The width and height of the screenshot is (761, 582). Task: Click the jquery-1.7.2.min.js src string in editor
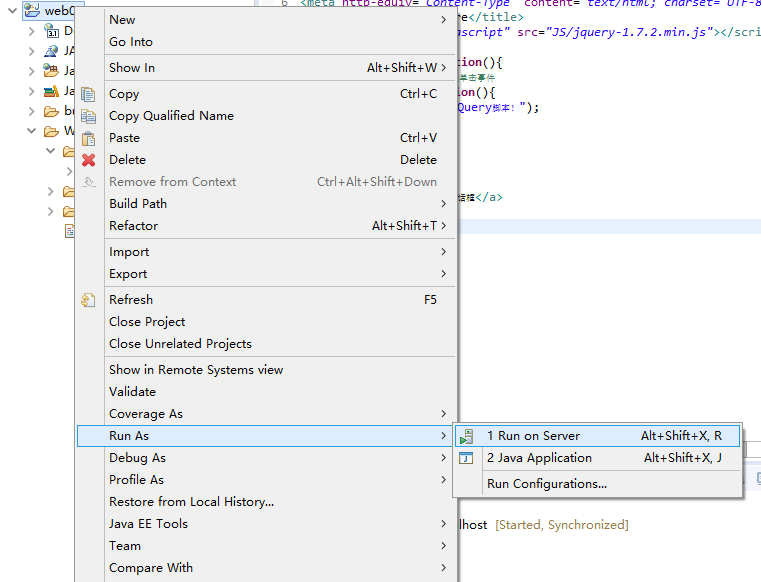click(629, 32)
